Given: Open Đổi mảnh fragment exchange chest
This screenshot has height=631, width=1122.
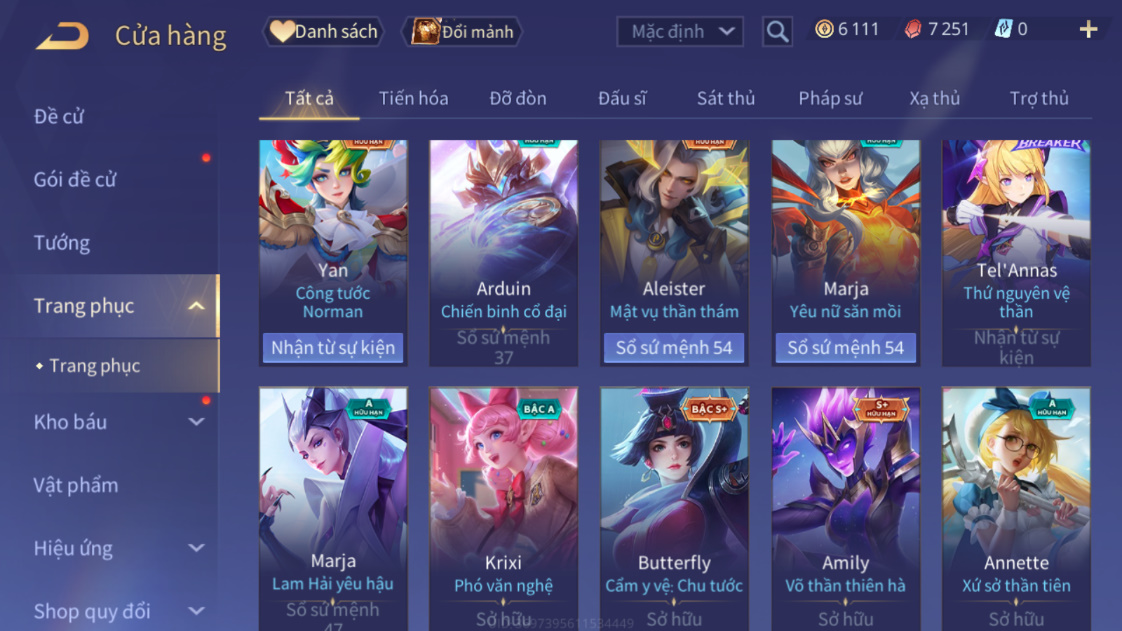Looking at the screenshot, I should [463, 31].
